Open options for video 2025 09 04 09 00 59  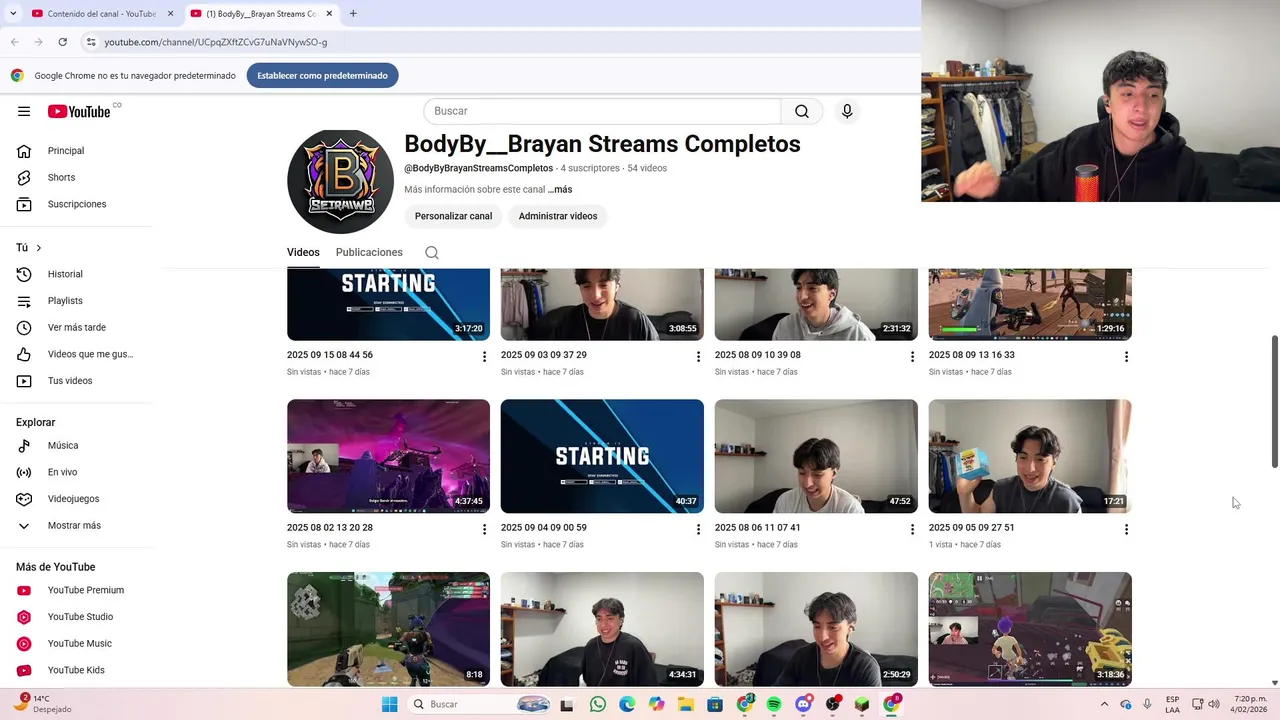[698, 530]
